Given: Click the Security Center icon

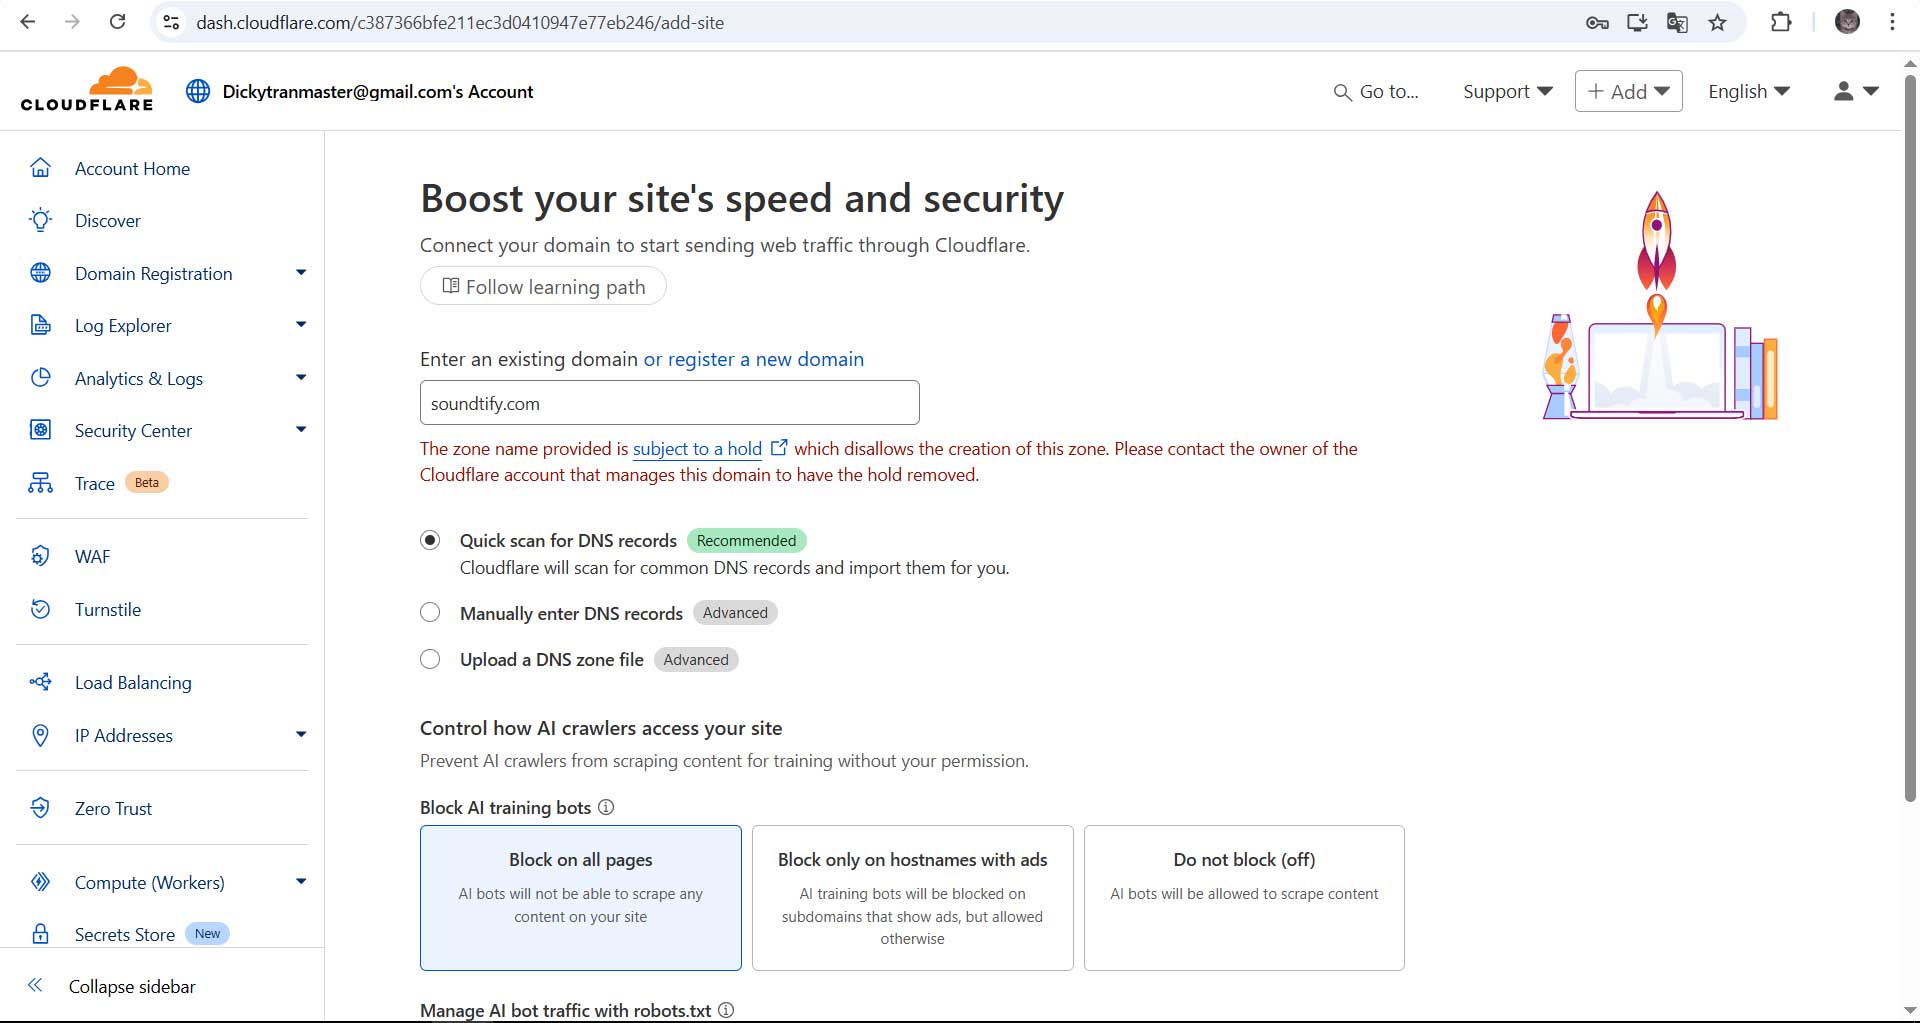Looking at the screenshot, I should coord(40,430).
